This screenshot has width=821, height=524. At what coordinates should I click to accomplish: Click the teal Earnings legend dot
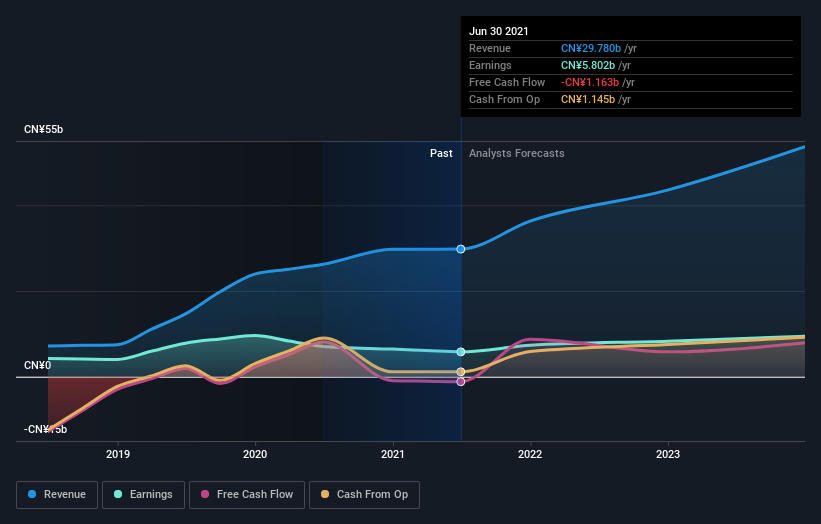pyautogui.click(x=118, y=494)
